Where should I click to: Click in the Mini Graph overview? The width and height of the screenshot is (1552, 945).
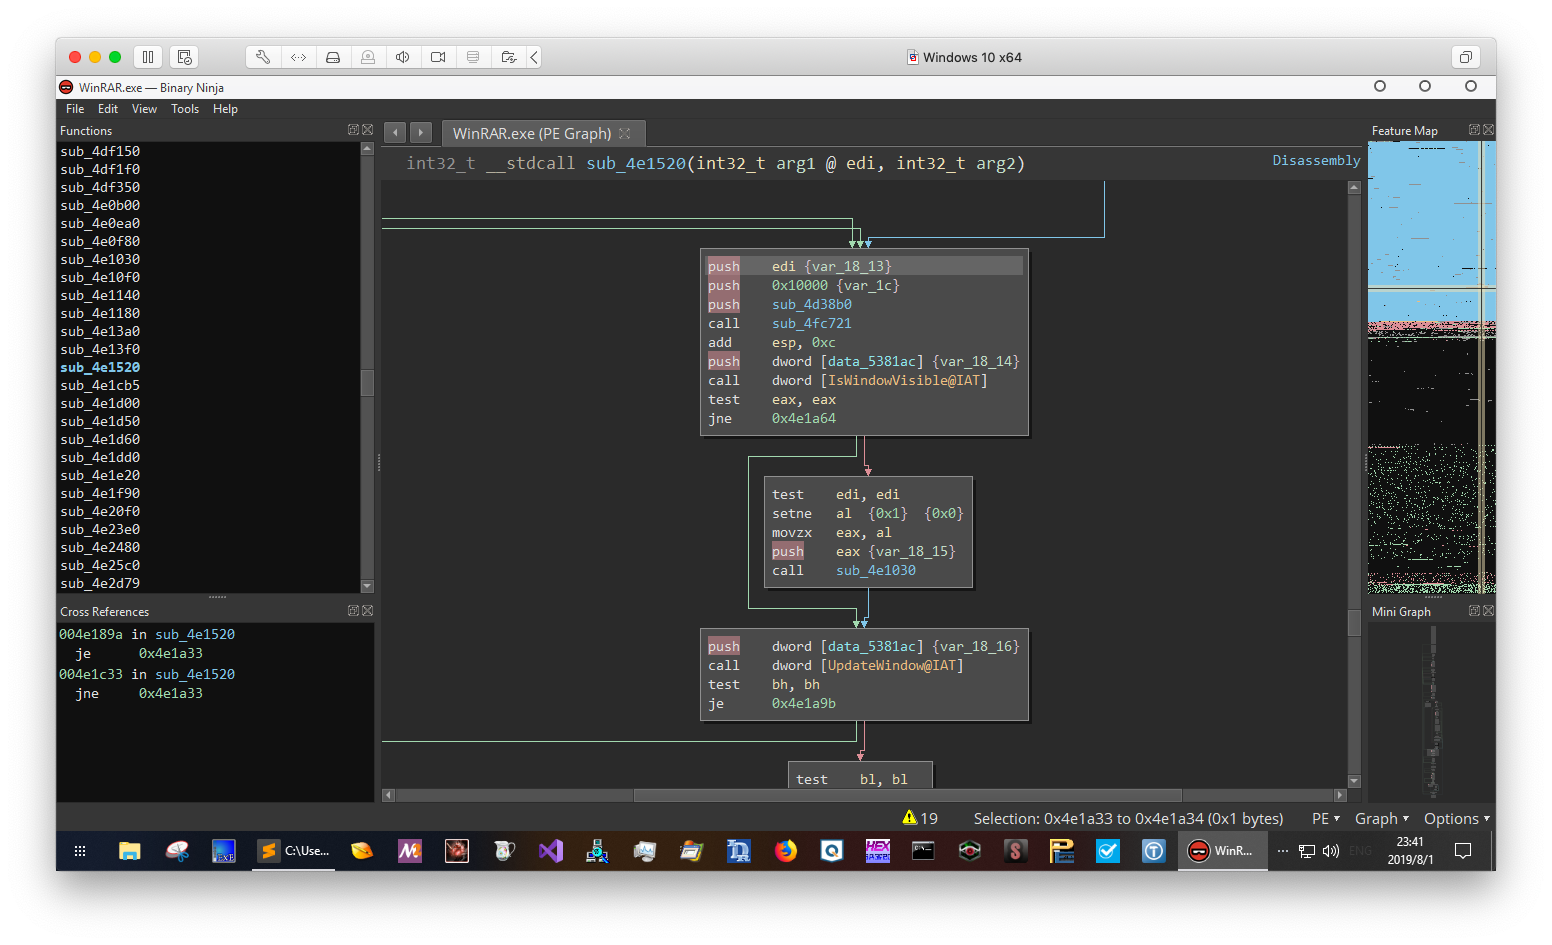pos(1431,711)
